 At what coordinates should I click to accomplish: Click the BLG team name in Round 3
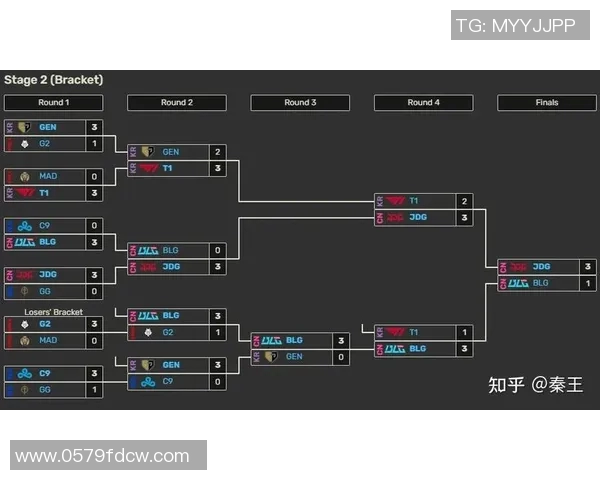pyautogui.click(x=294, y=340)
